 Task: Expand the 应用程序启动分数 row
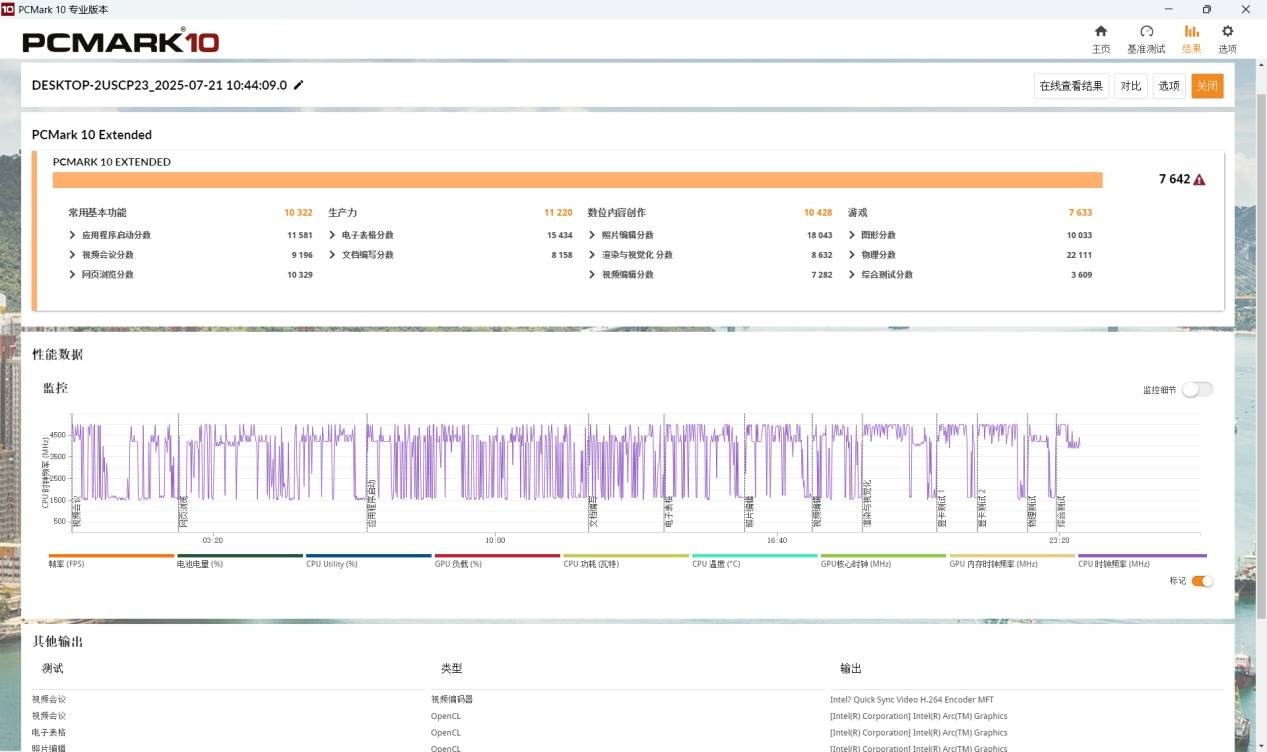pos(73,235)
